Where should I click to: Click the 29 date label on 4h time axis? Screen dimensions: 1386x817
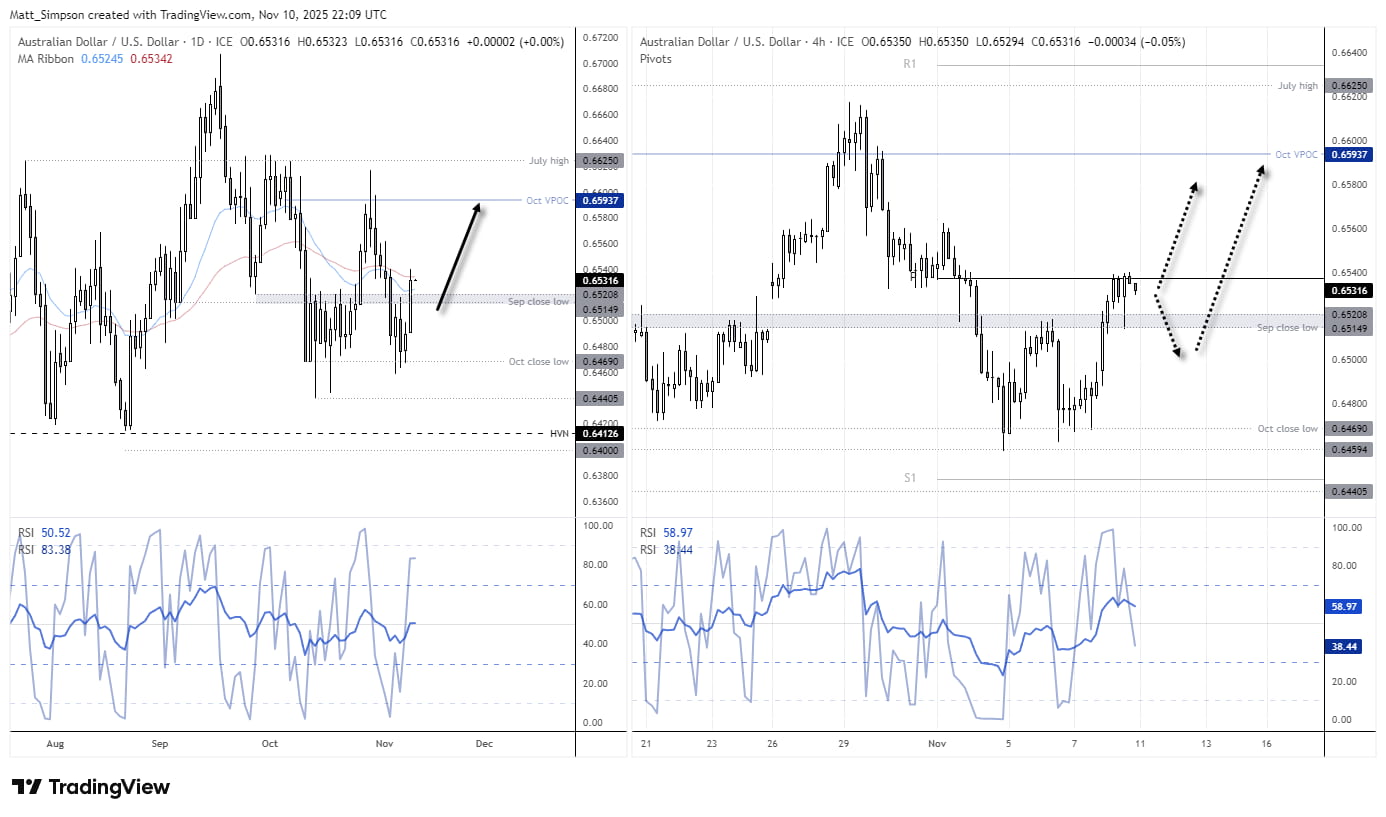point(844,744)
